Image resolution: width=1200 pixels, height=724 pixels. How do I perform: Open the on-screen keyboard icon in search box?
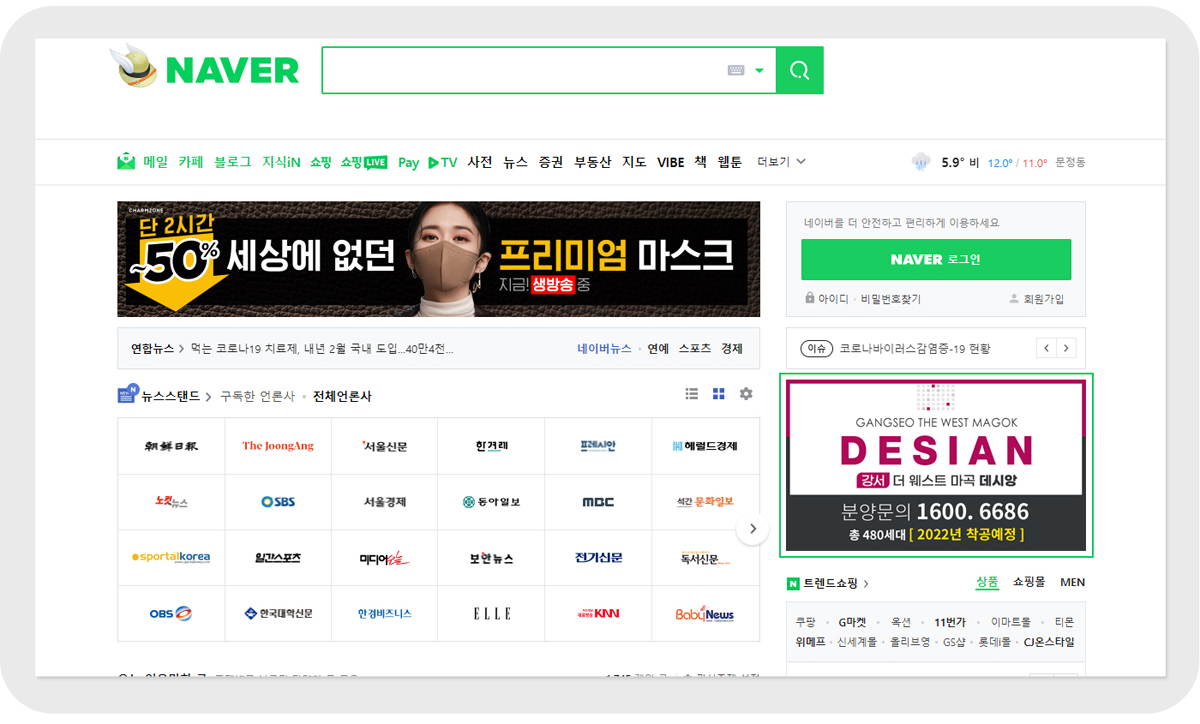(736, 70)
